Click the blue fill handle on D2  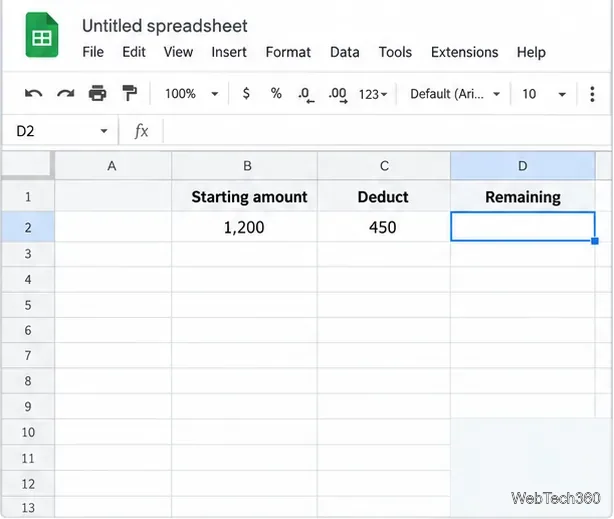595,241
